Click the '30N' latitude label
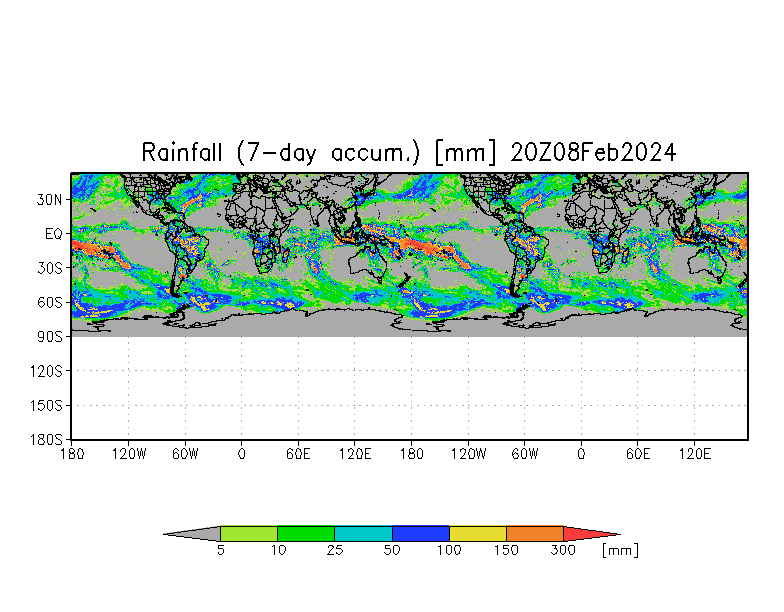Viewport: 784px width, 612px height. (50, 200)
